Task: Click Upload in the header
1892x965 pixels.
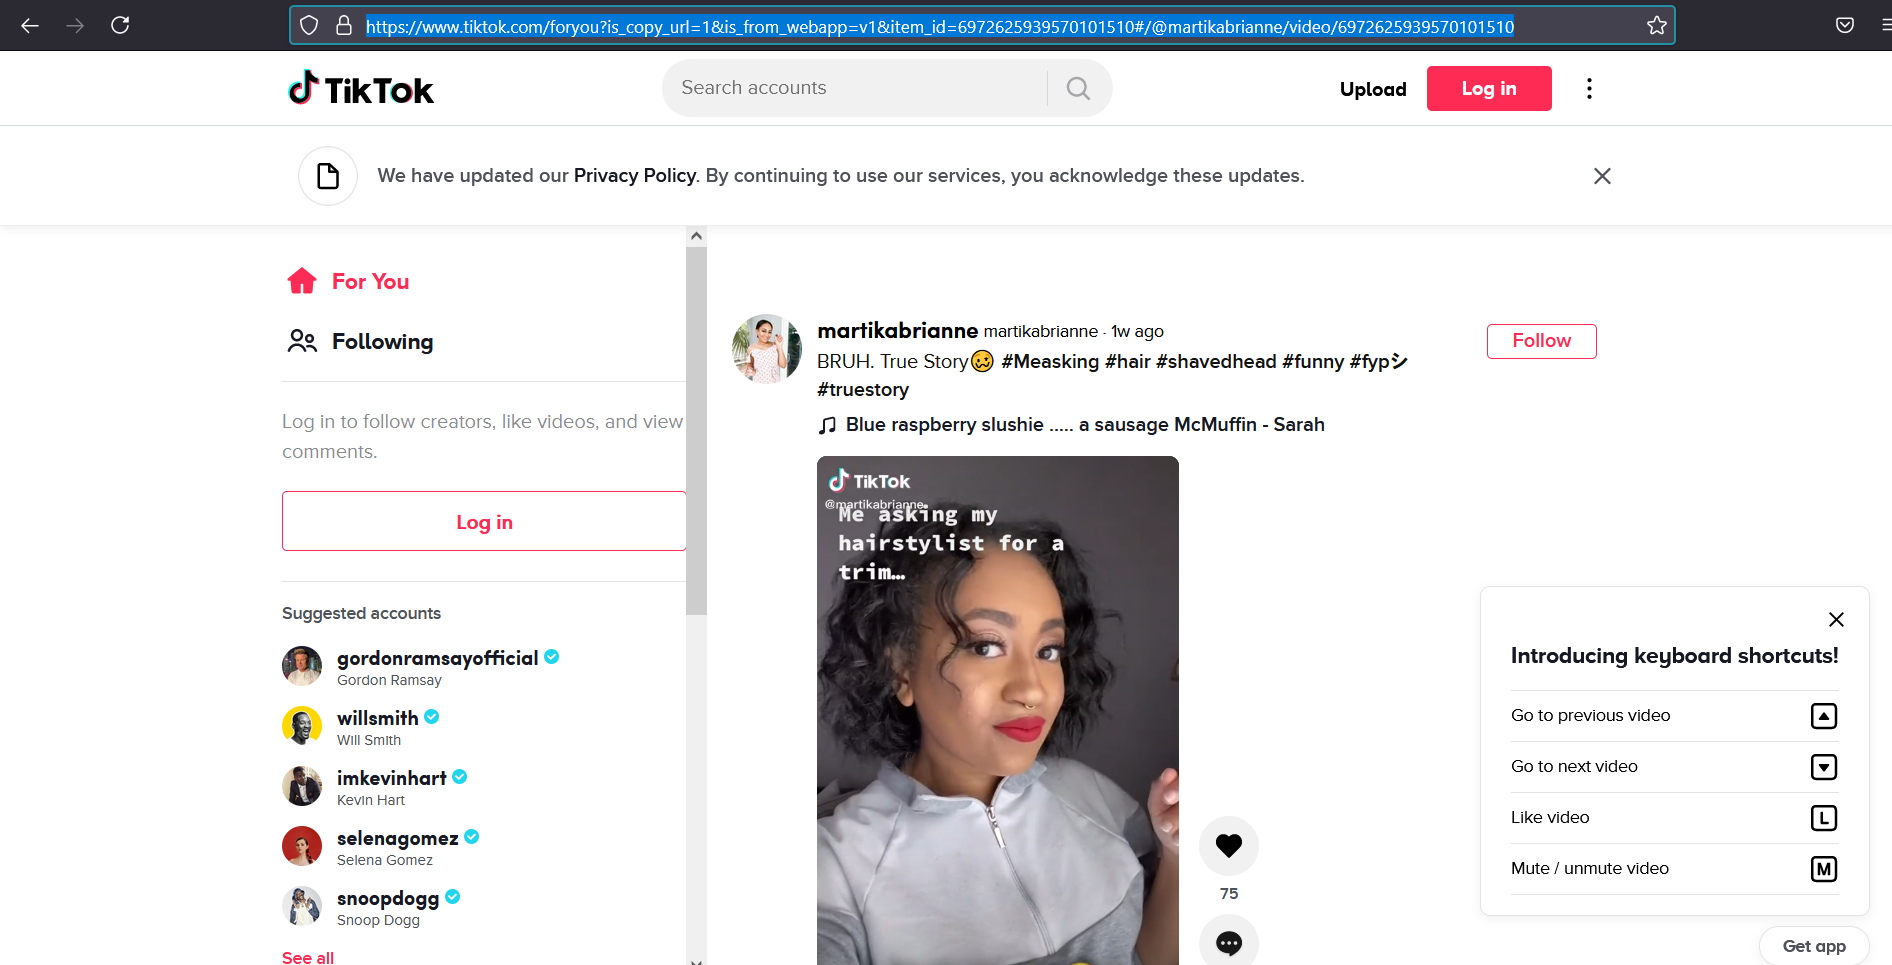Action: click(1373, 89)
